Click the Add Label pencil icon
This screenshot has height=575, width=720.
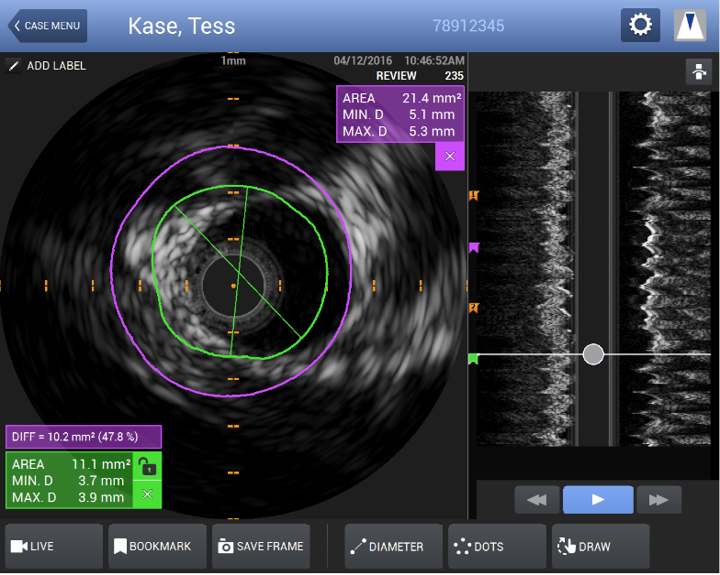pos(13,66)
